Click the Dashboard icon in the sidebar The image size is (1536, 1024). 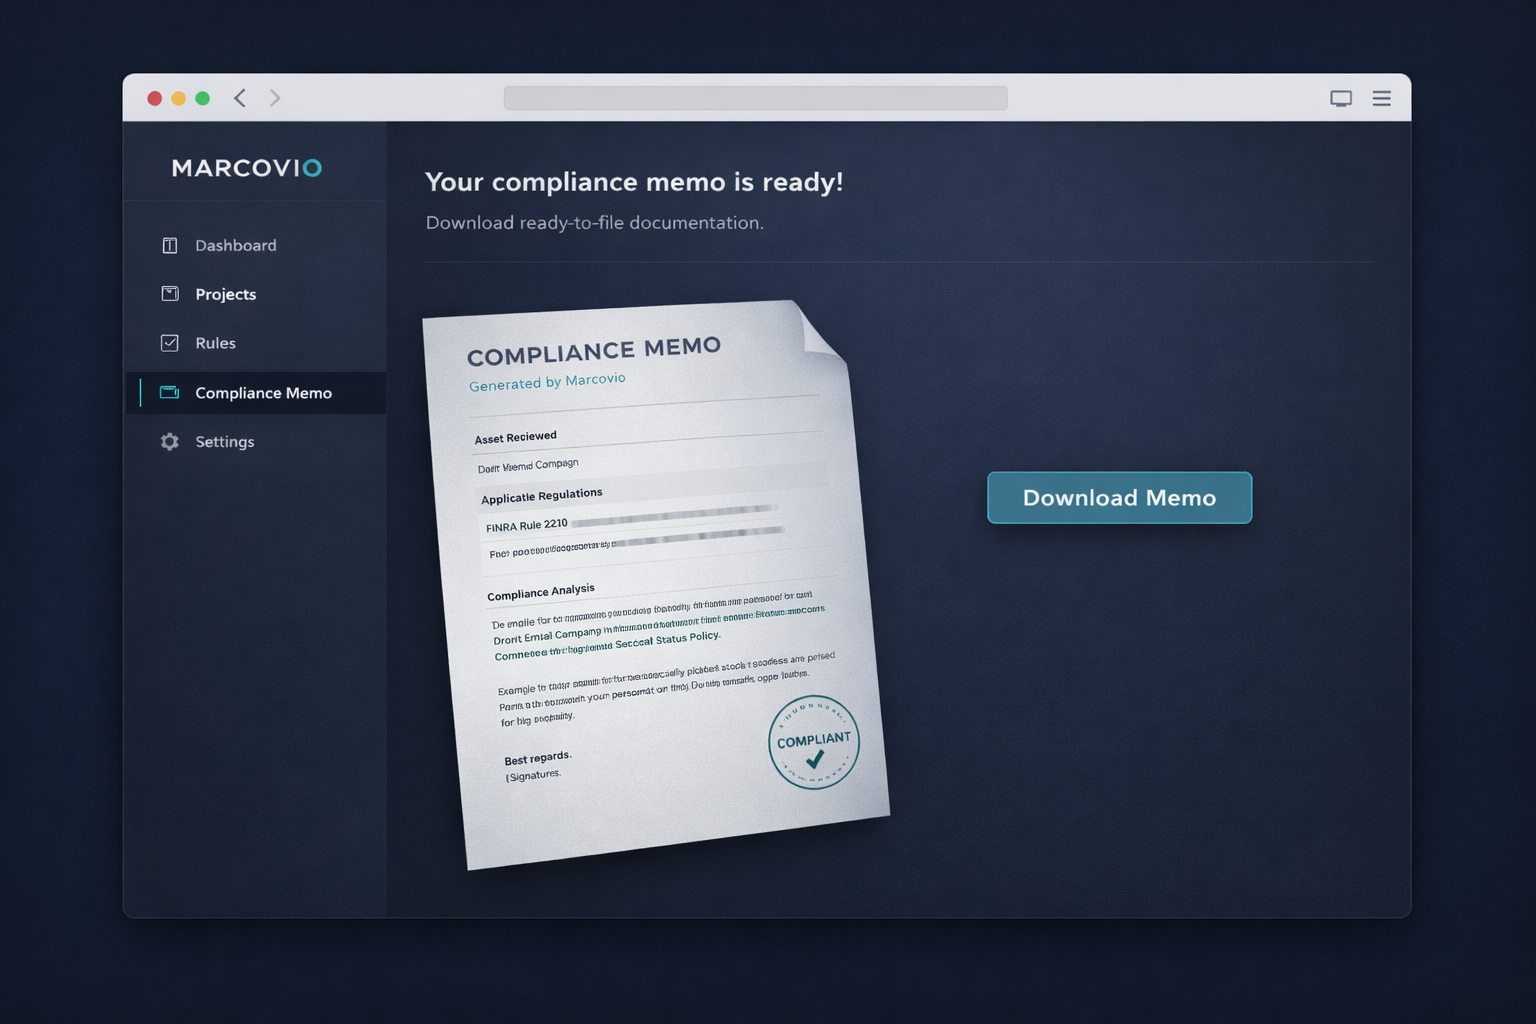pyautogui.click(x=170, y=246)
